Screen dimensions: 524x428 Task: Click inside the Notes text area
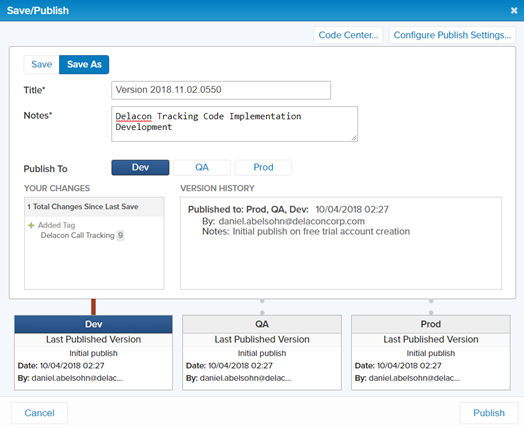pos(234,124)
